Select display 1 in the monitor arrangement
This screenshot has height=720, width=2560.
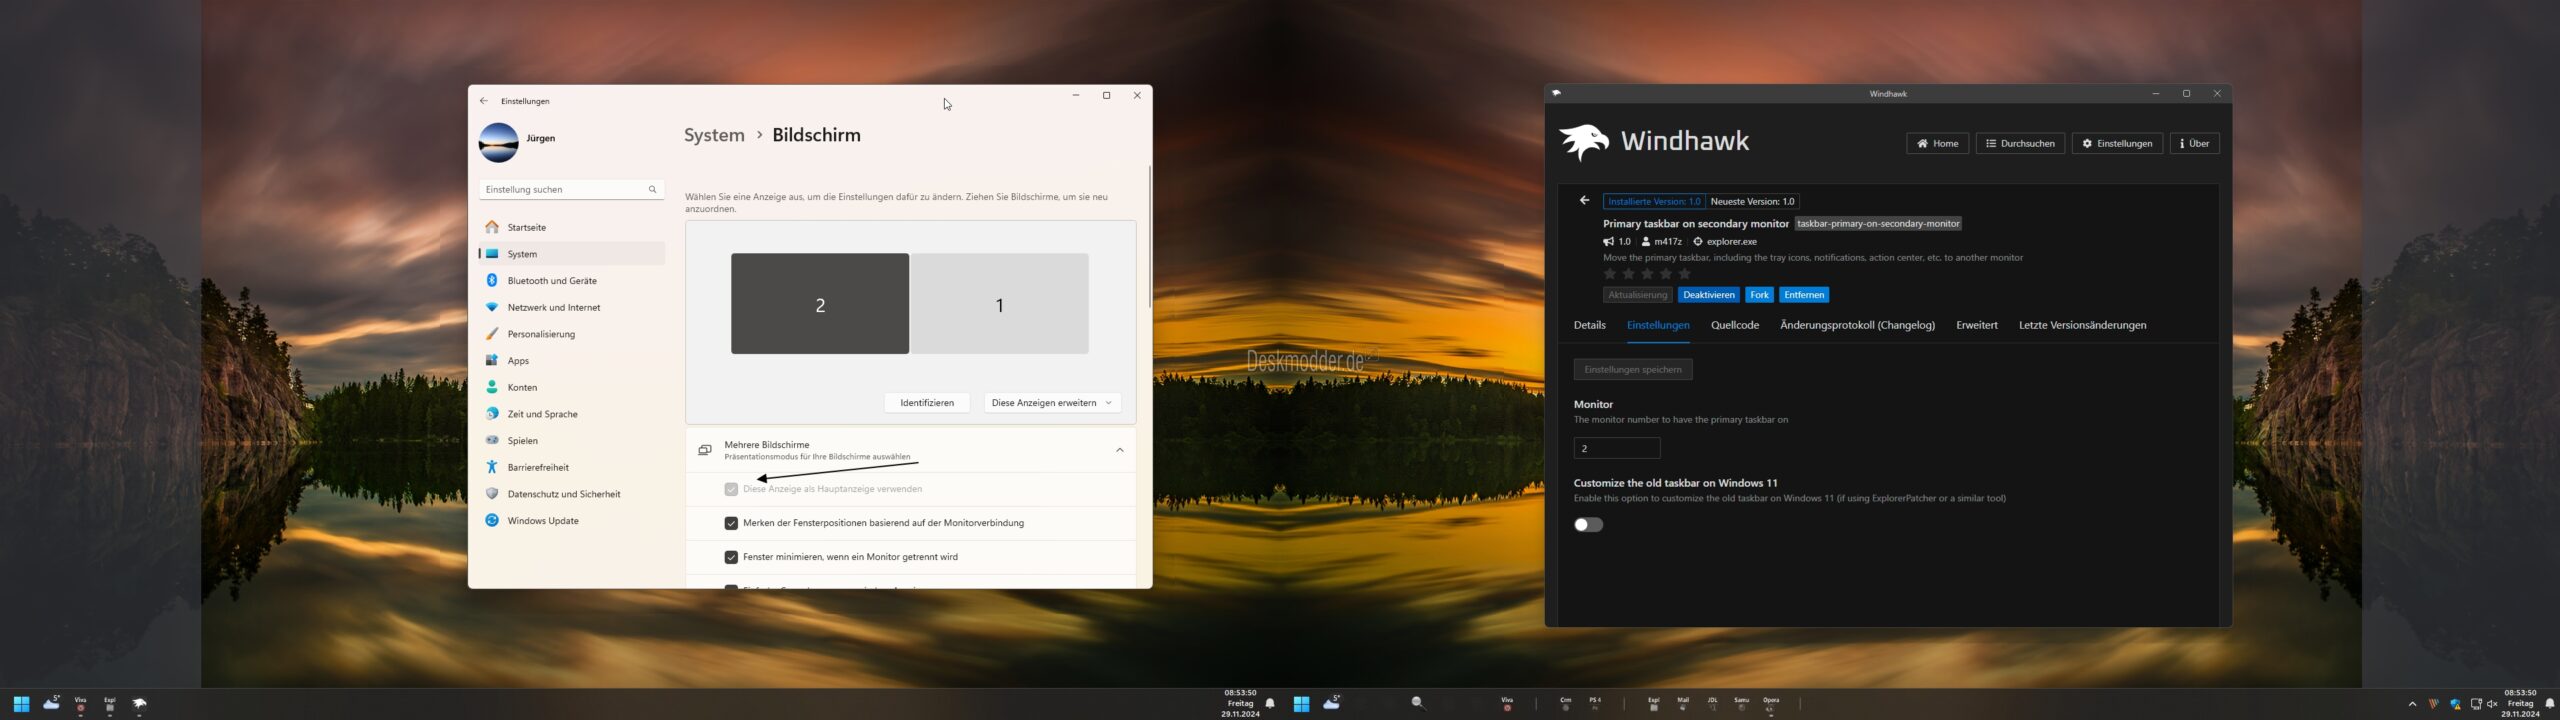tap(1000, 304)
